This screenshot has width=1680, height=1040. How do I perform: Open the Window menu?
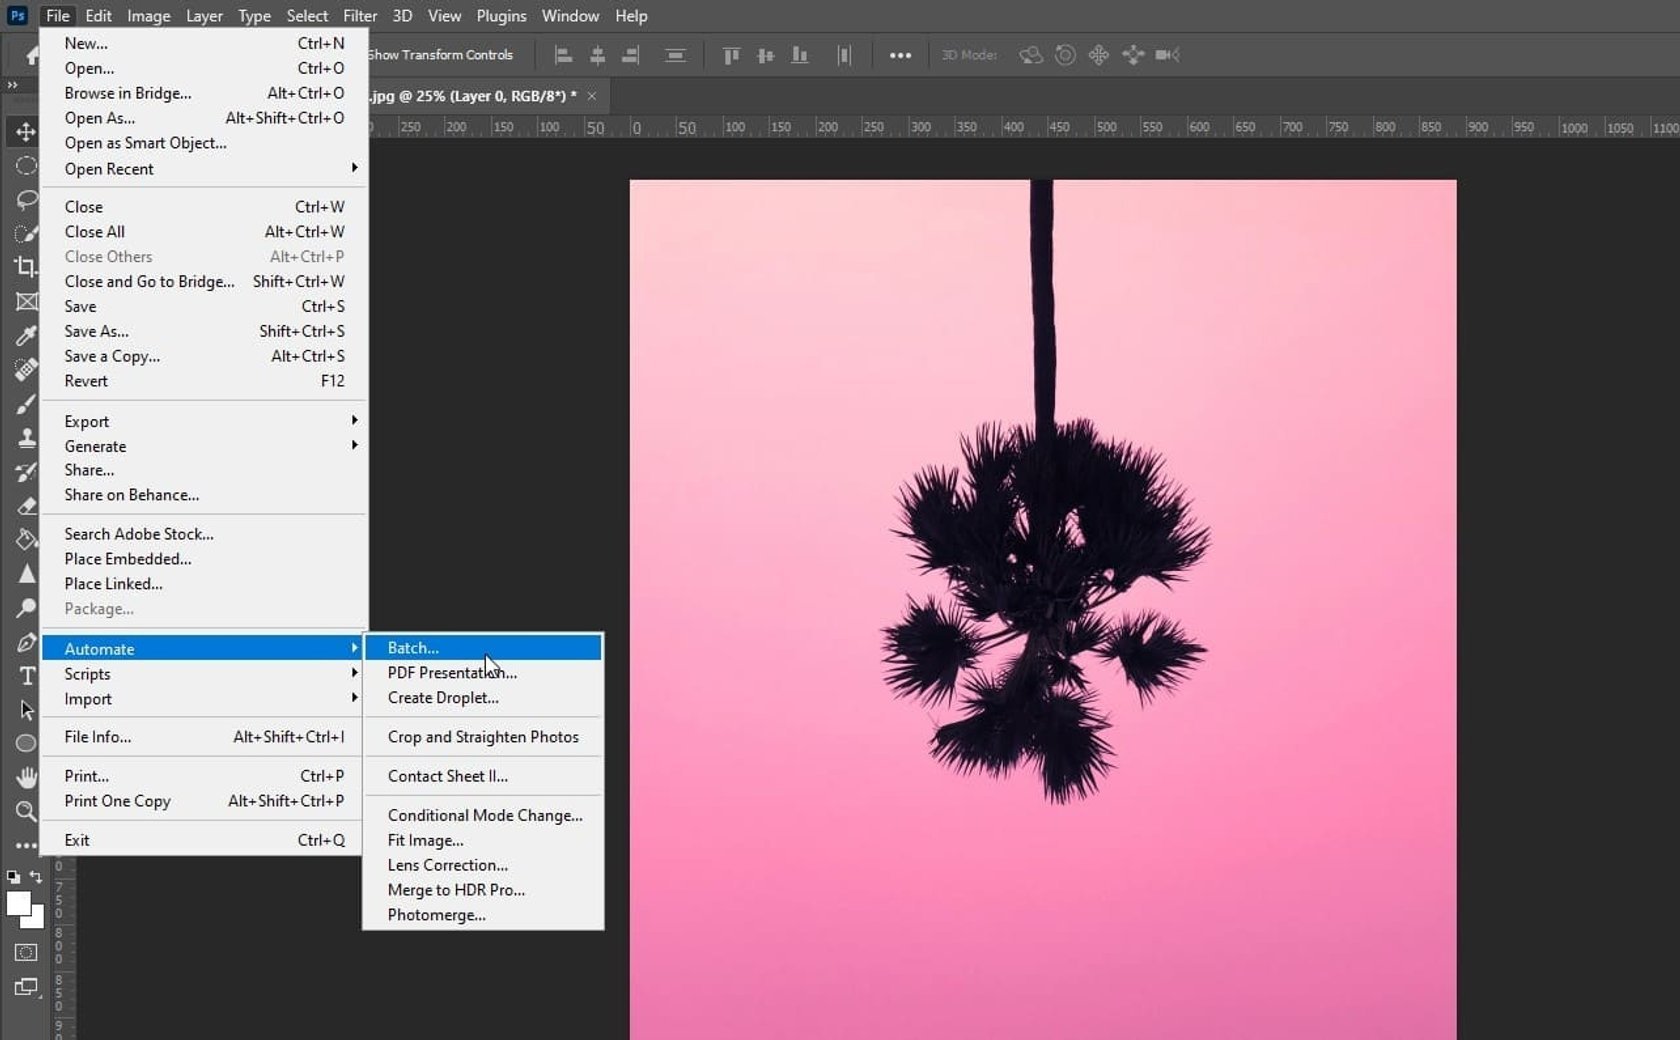point(570,16)
